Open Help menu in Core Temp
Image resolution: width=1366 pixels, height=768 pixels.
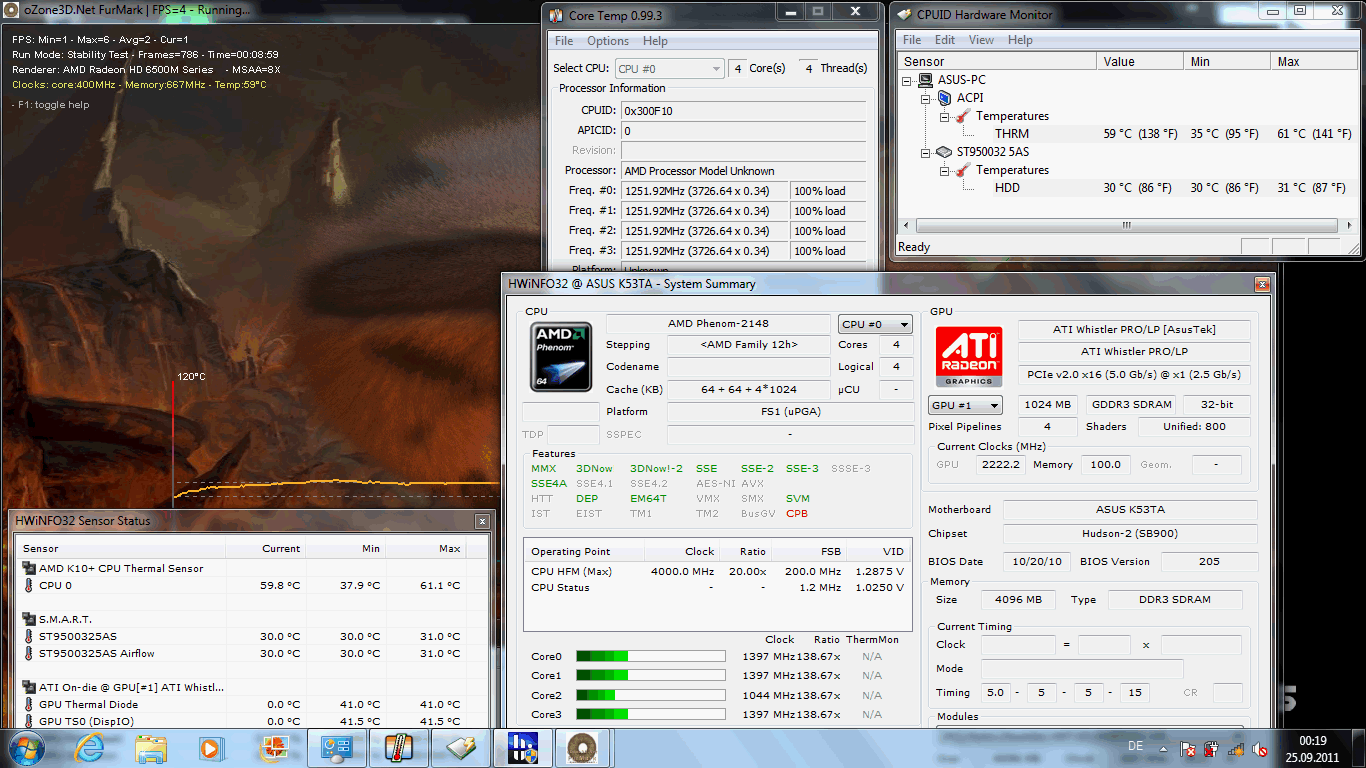coord(655,41)
